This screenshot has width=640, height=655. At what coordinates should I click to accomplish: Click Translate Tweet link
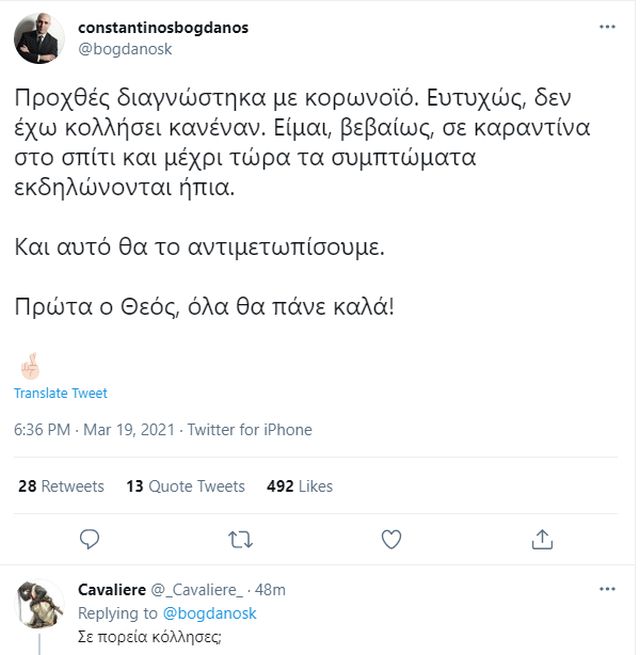click(60, 393)
